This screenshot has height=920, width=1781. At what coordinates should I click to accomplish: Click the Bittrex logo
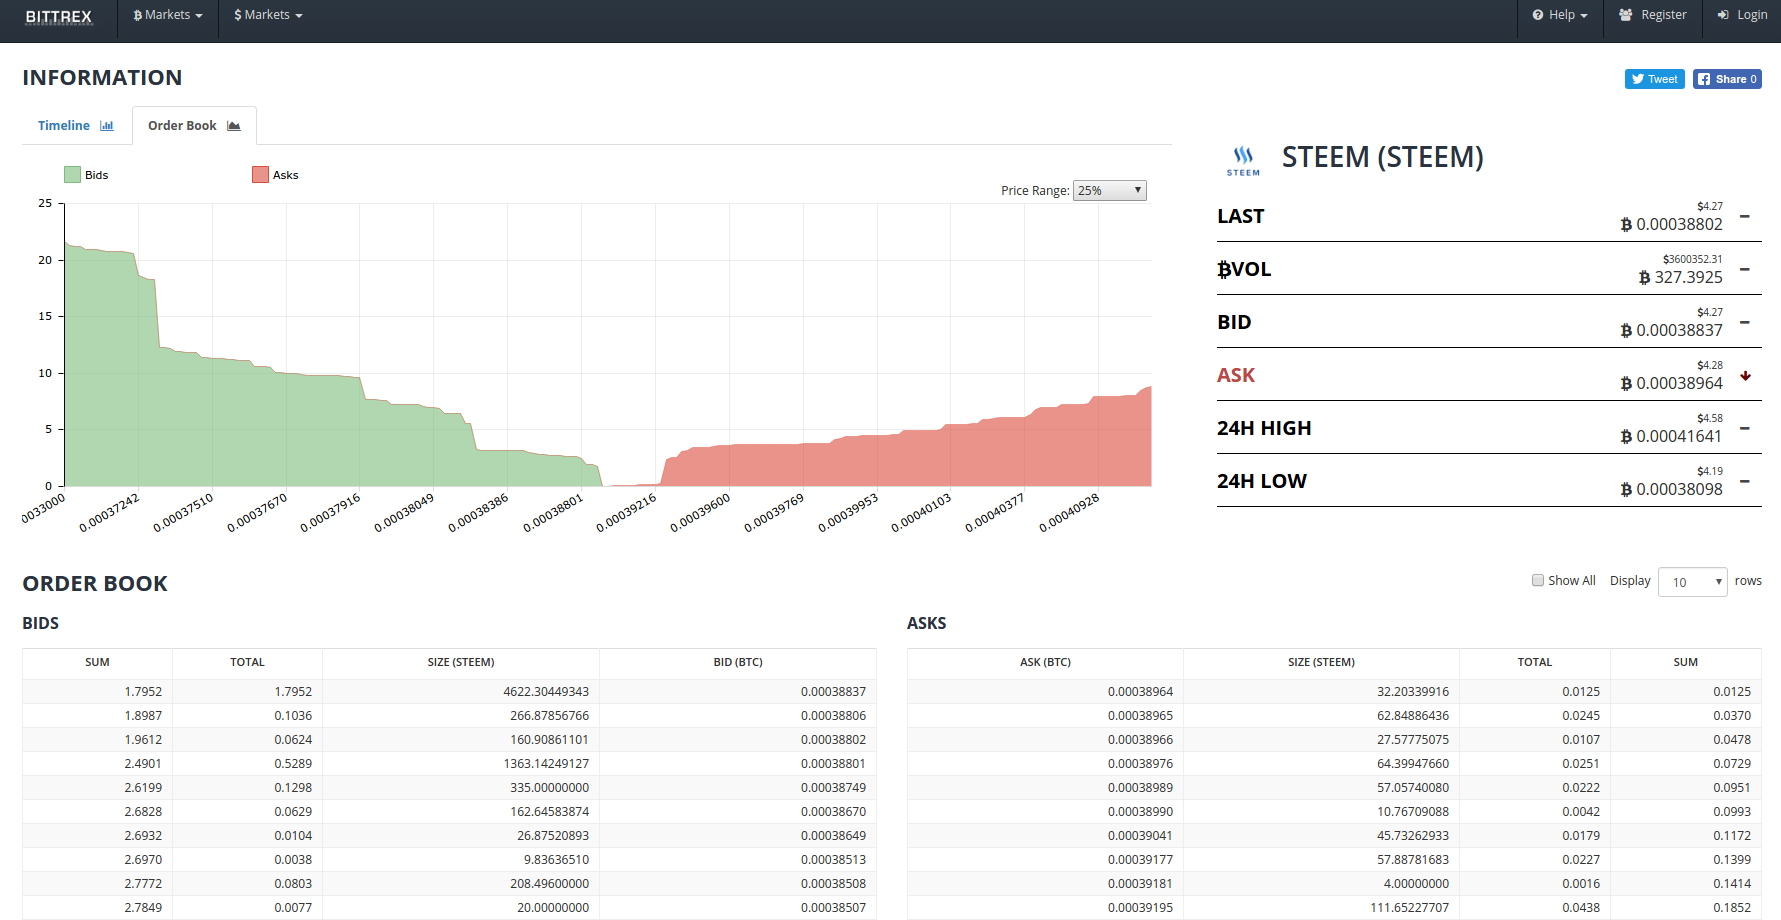(58, 17)
